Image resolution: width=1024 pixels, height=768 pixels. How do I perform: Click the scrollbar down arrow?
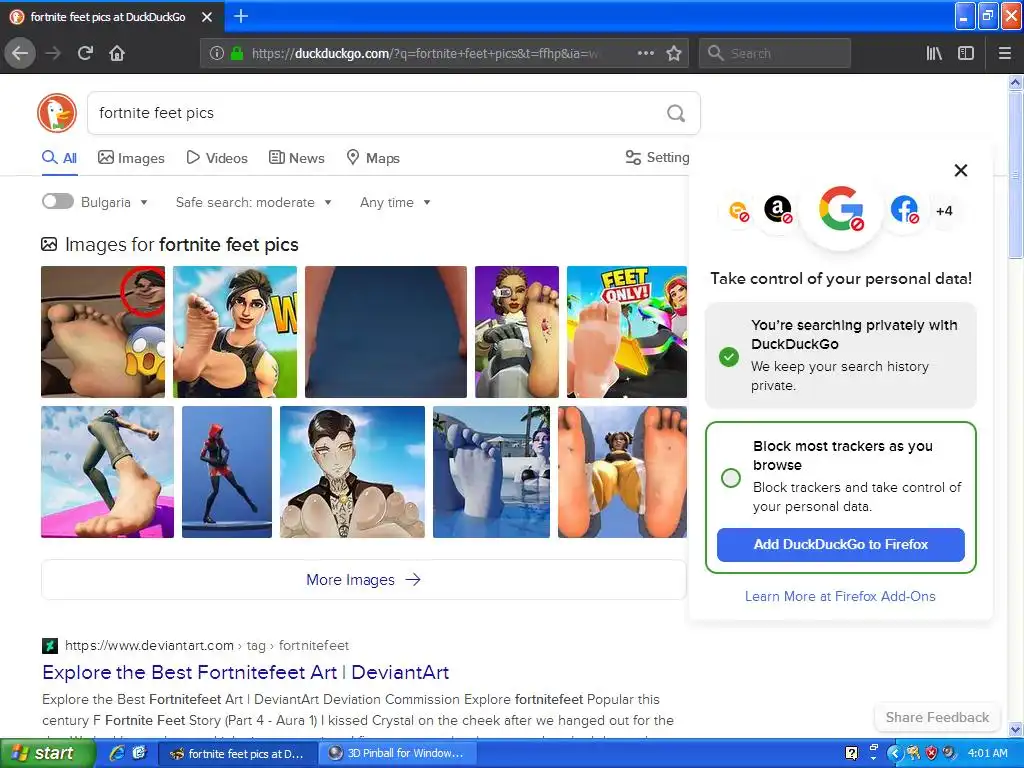[1015, 729]
